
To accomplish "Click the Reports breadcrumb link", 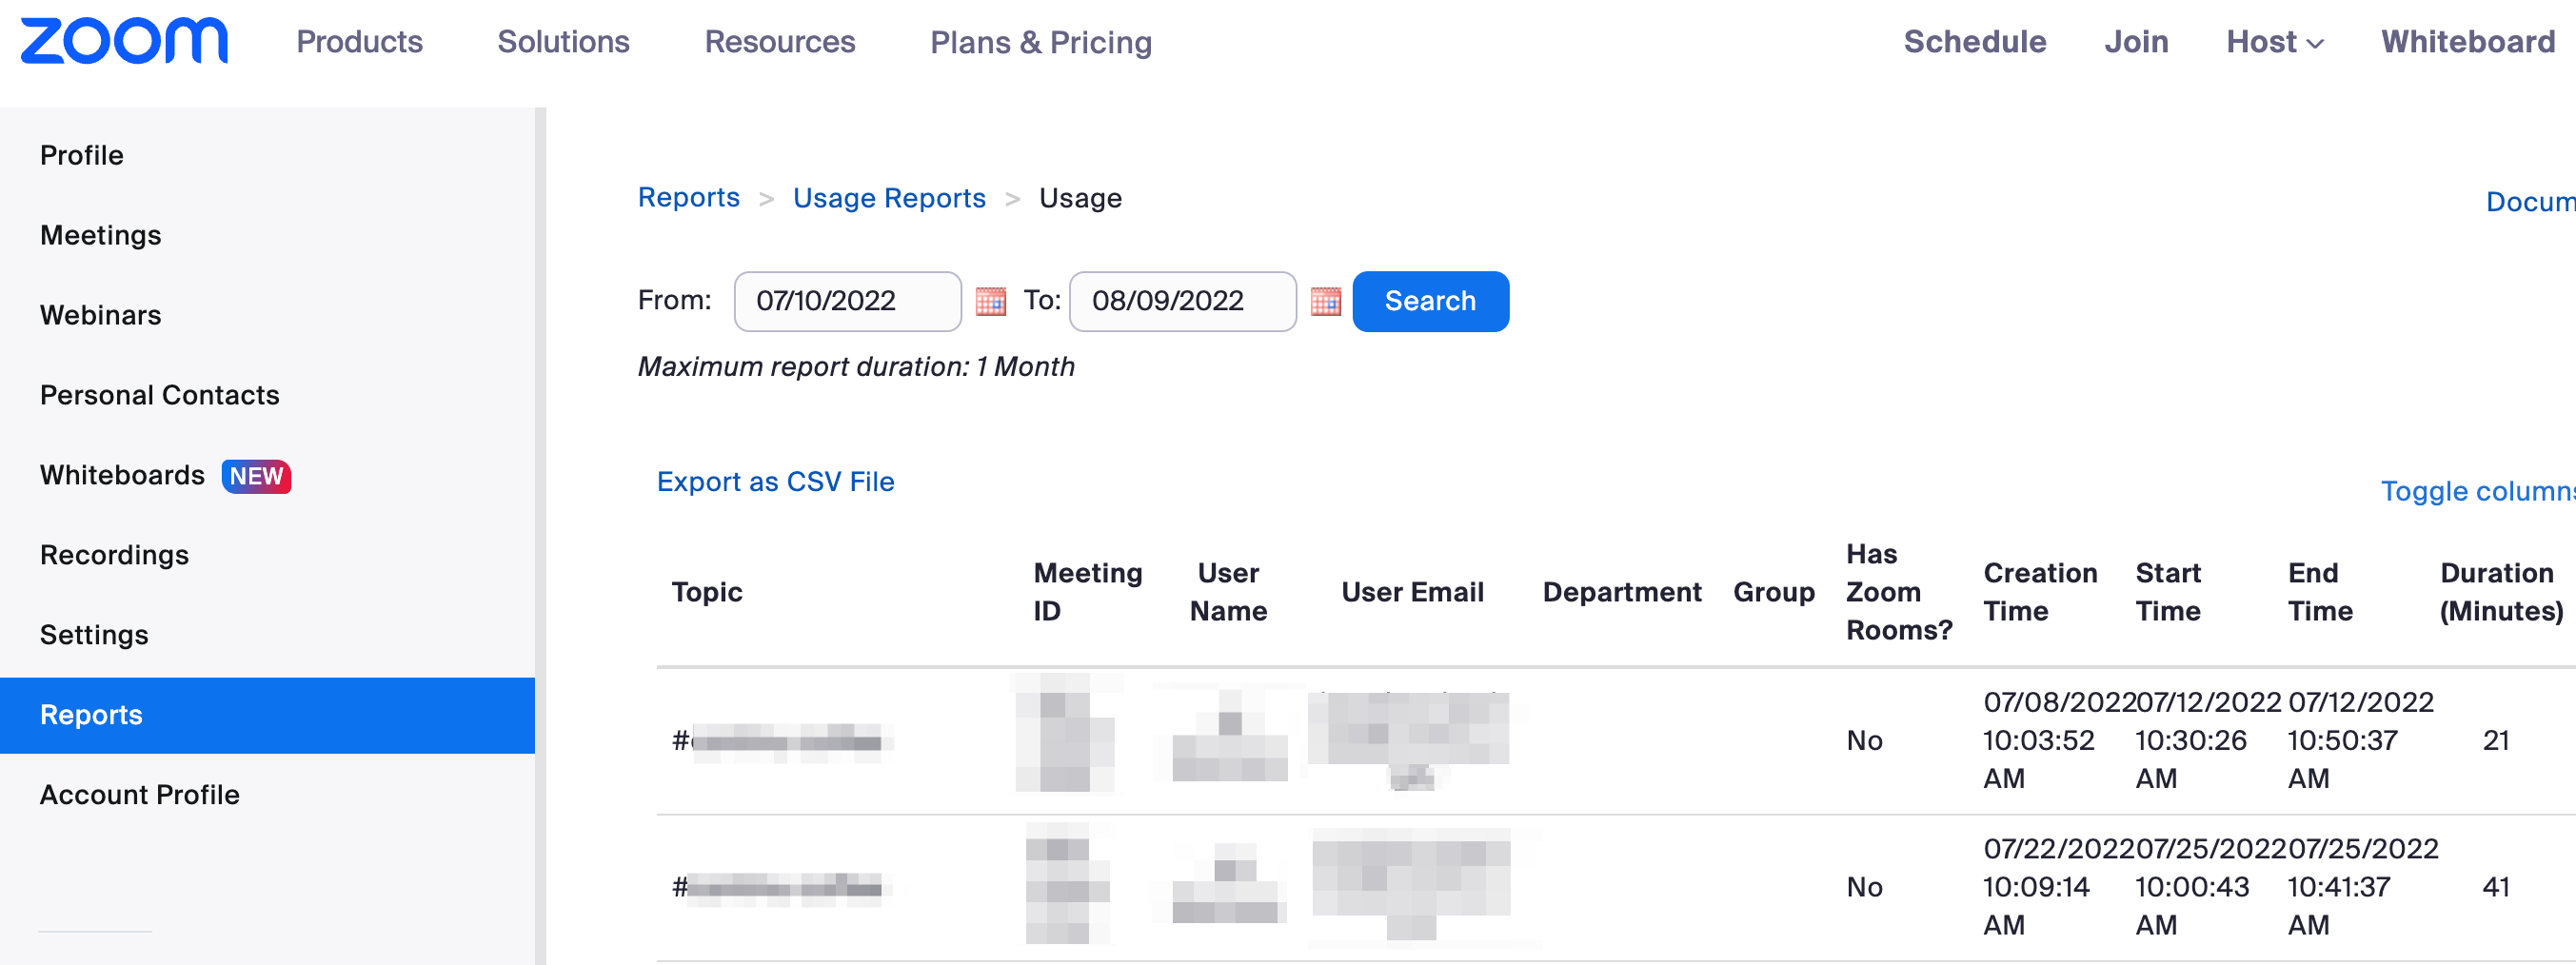I will click(689, 198).
